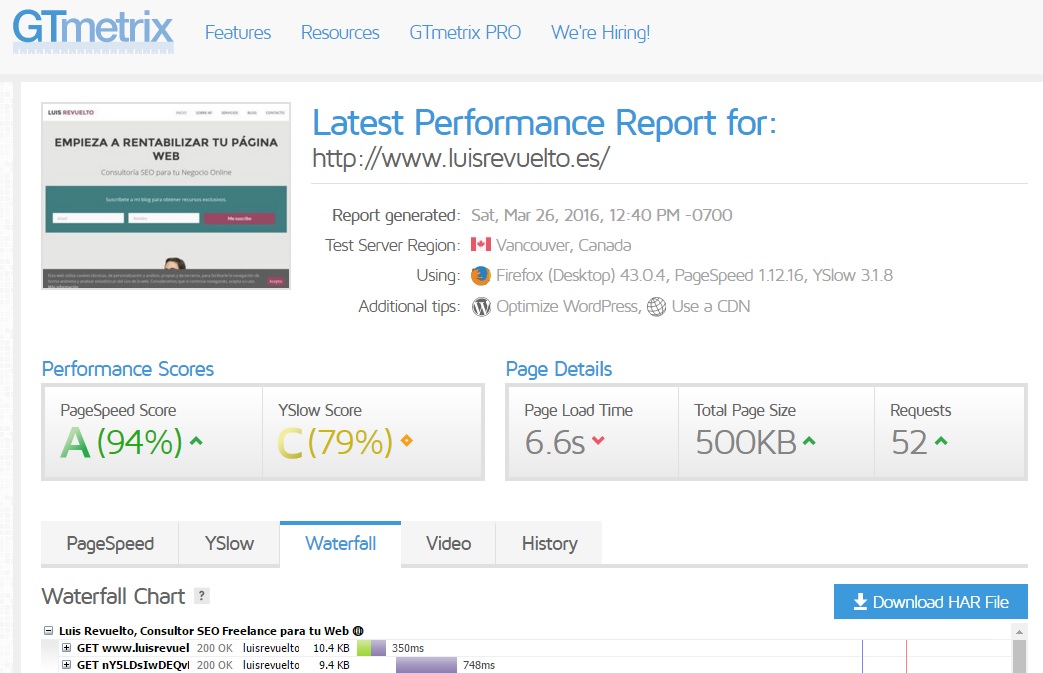1043x673 pixels.
Task: Open the http://www.luisrevuelto.es/ URL link
Action: click(461, 158)
